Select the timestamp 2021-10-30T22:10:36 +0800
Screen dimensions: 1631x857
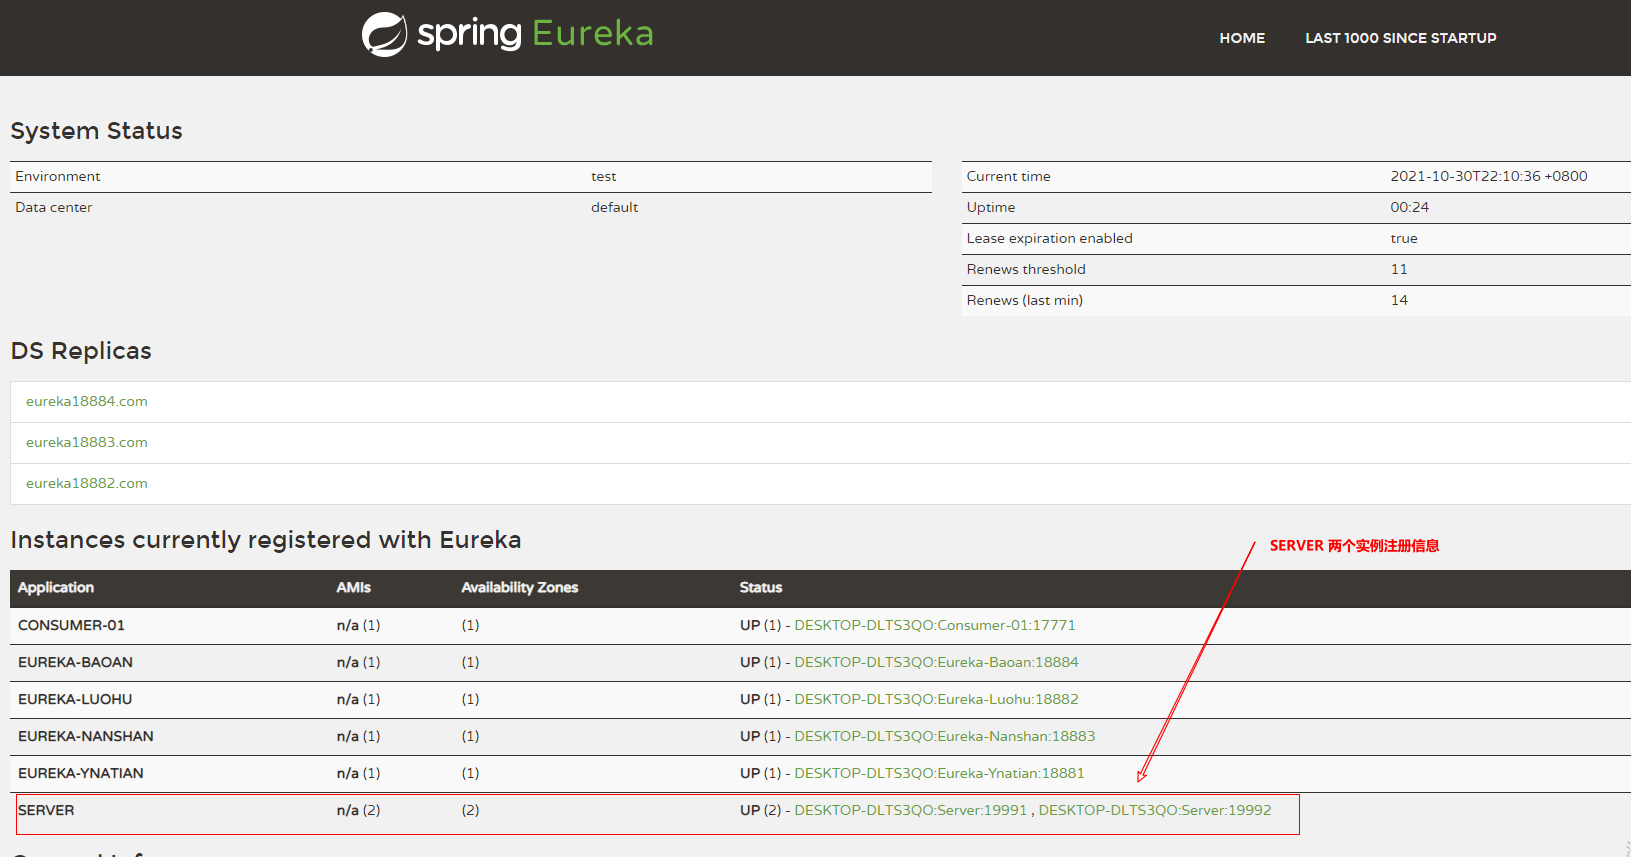coord(1489,176)
